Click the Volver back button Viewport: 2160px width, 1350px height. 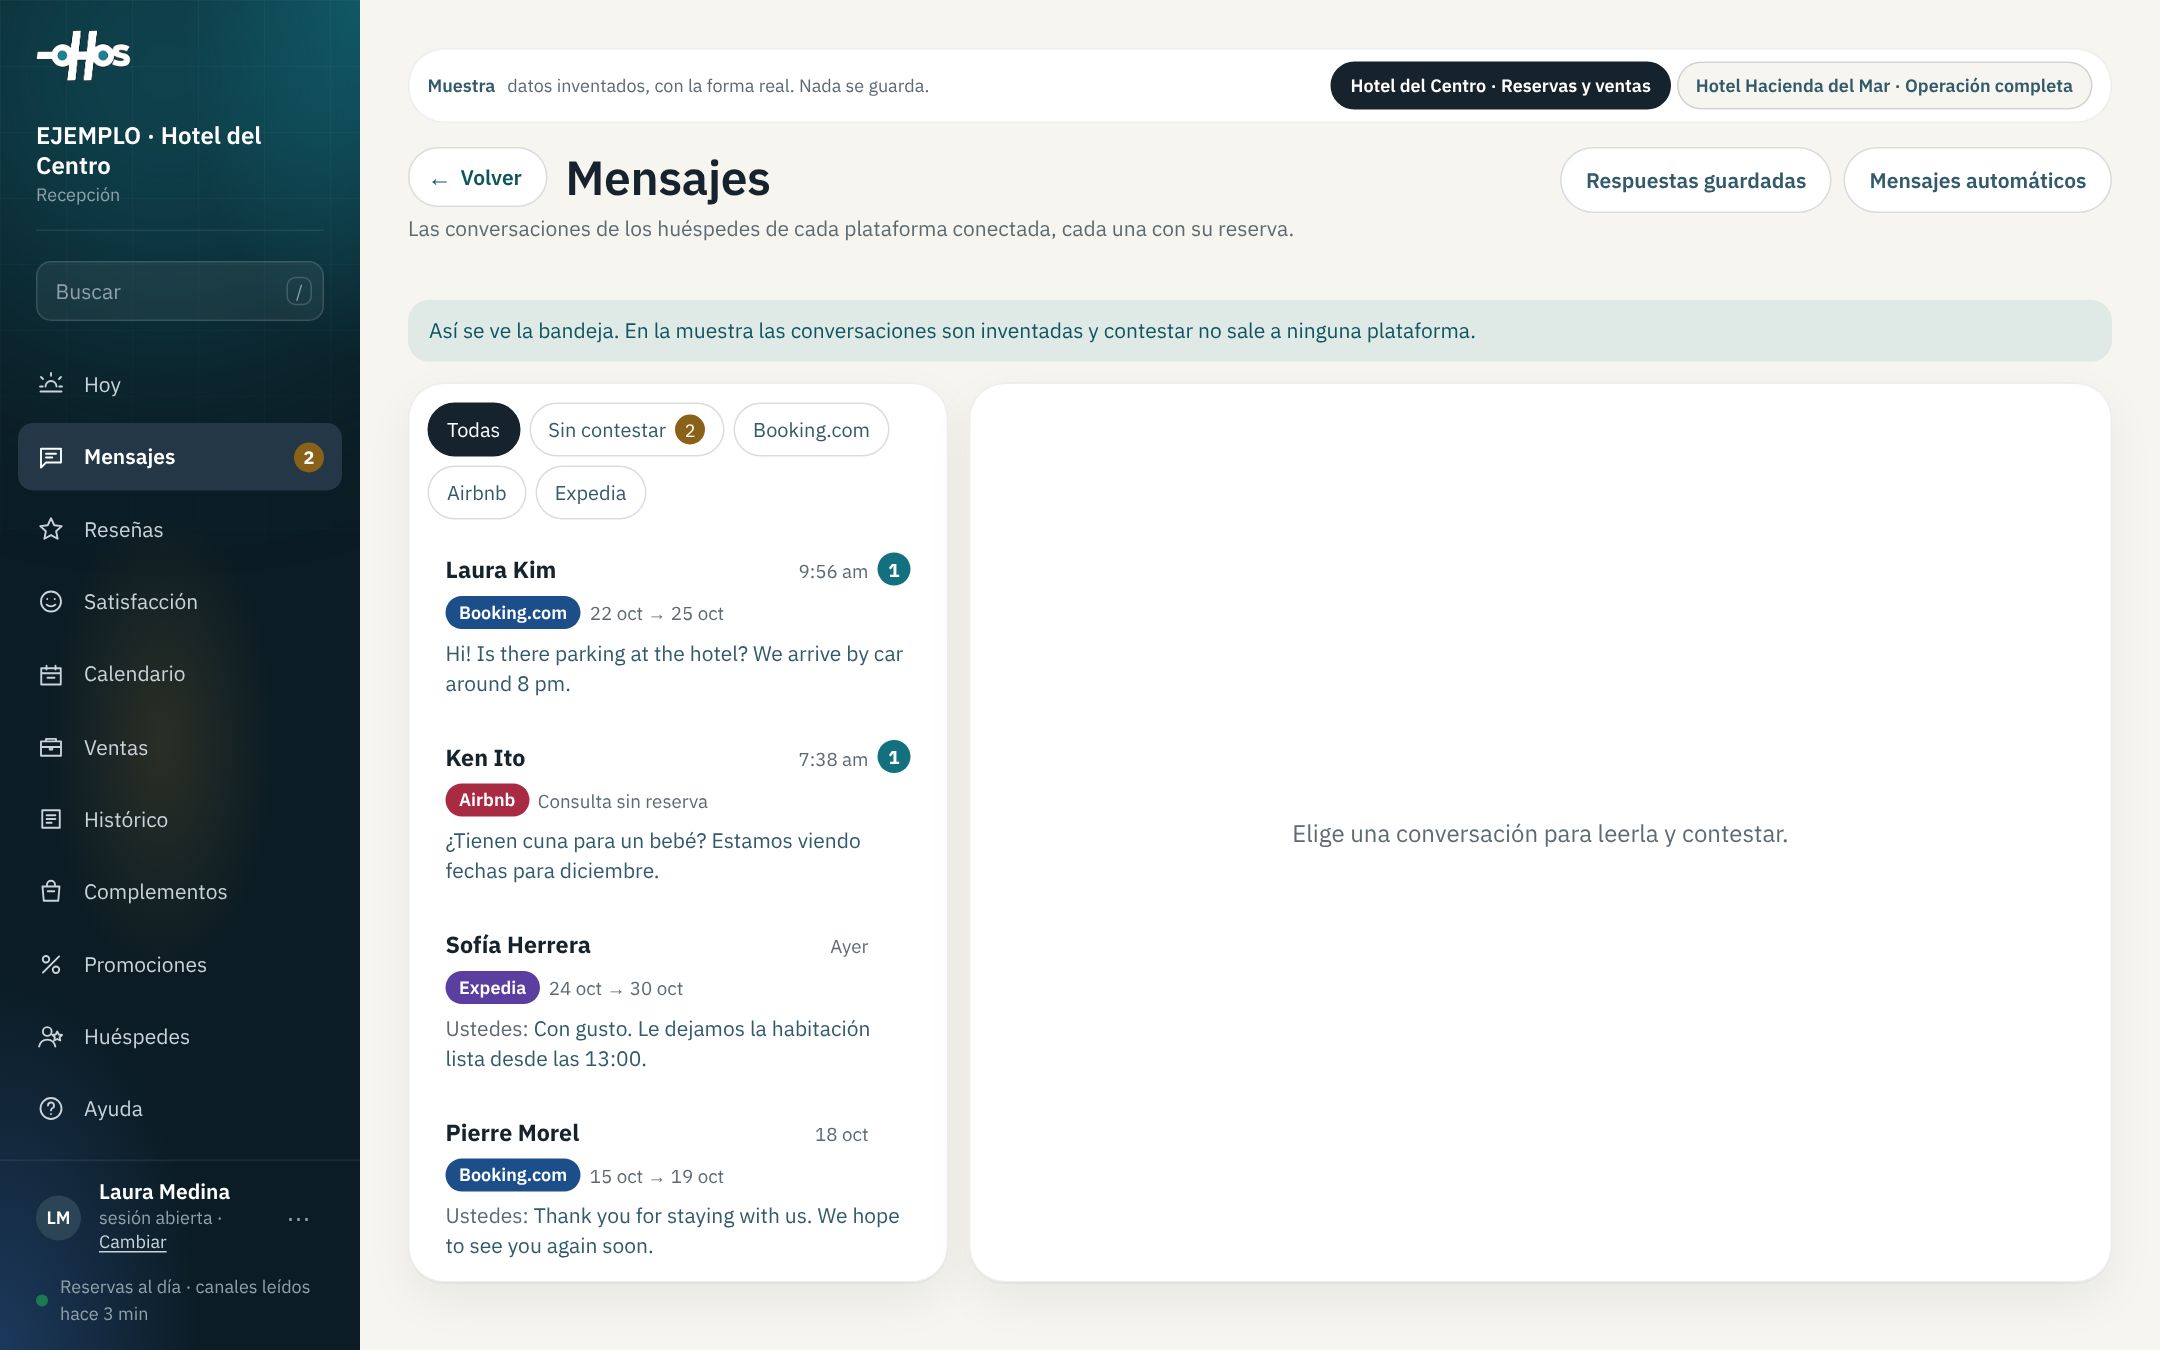477,178
